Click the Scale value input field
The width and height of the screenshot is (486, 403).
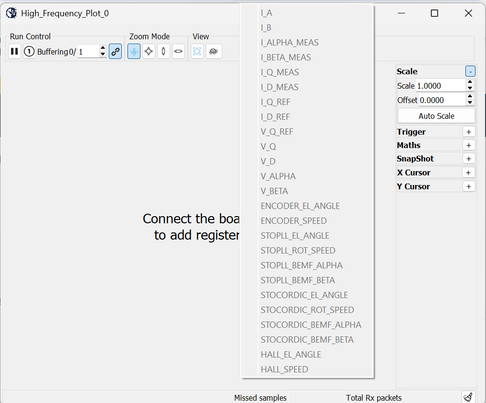tap(441, 86)
